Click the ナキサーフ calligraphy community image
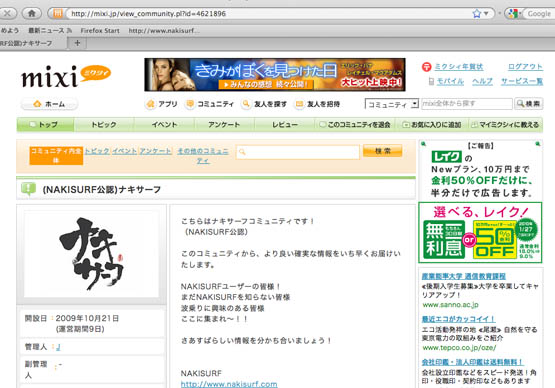 tap(91, 254)
